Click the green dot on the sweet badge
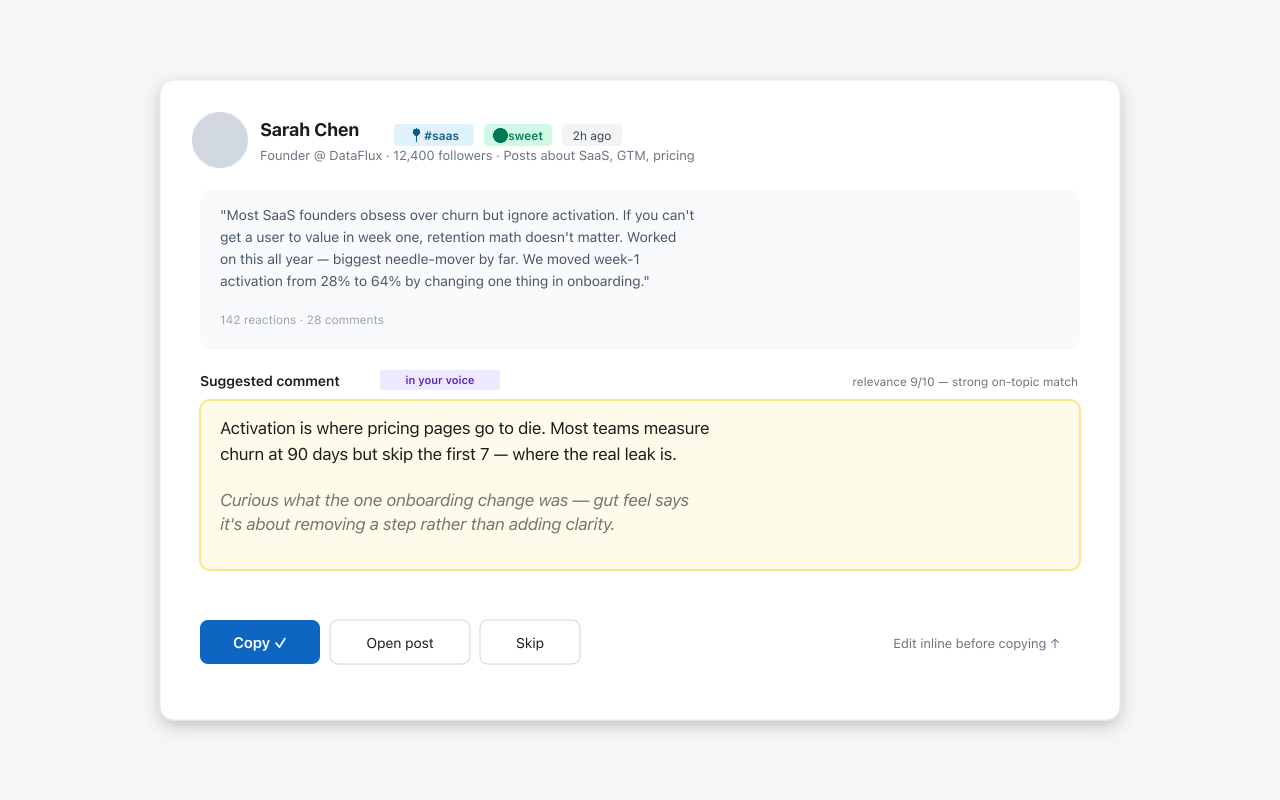 pos(499,135)
